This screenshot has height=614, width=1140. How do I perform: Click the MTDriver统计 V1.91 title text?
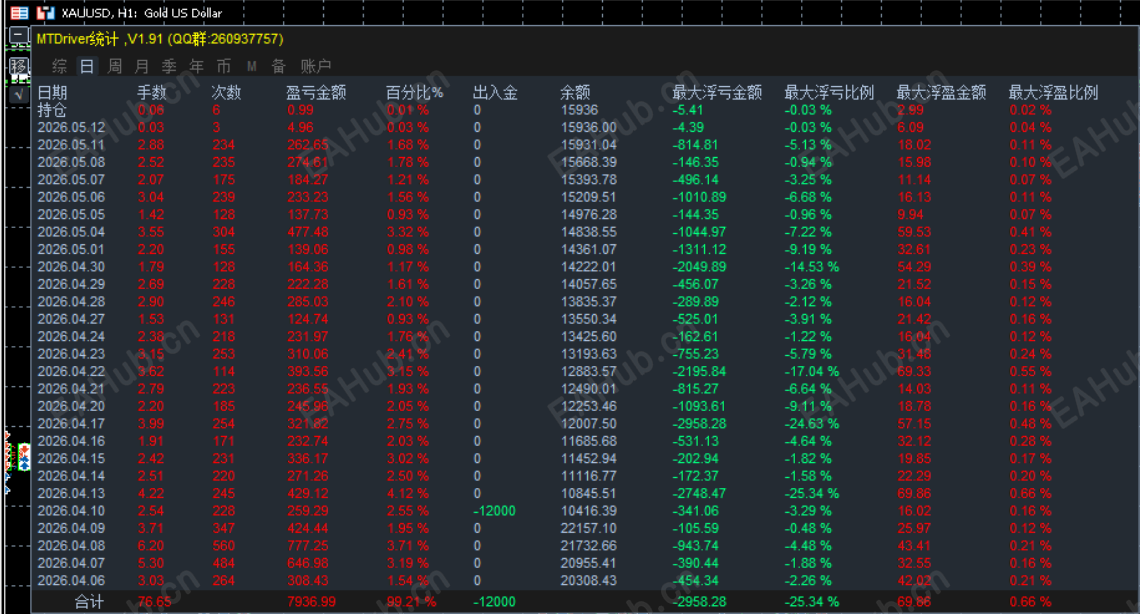160,39
